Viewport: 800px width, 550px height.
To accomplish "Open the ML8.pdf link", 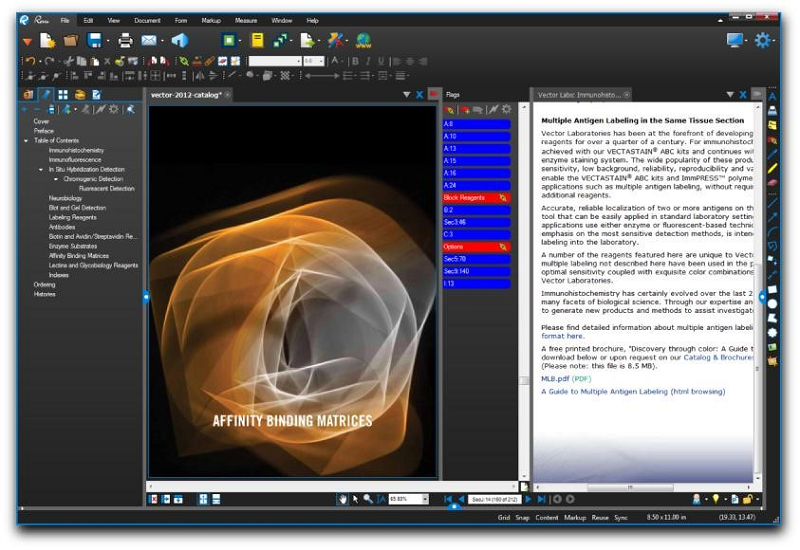I will coord(555,379).
